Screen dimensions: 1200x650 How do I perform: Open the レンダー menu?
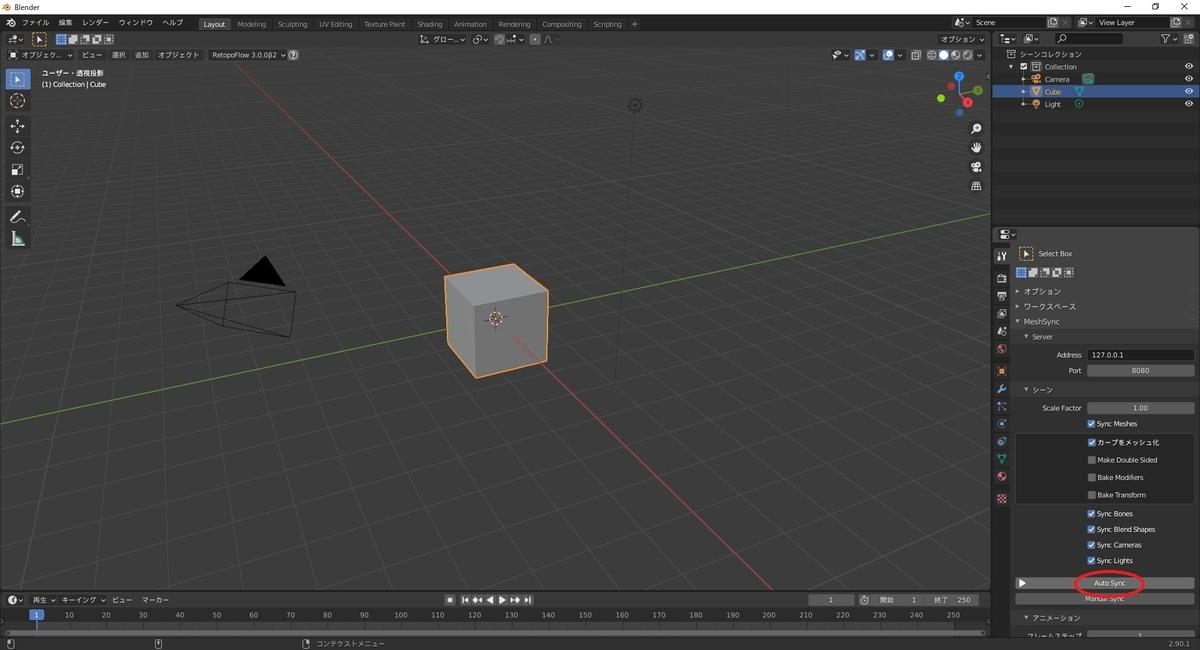tap(95, 22)
